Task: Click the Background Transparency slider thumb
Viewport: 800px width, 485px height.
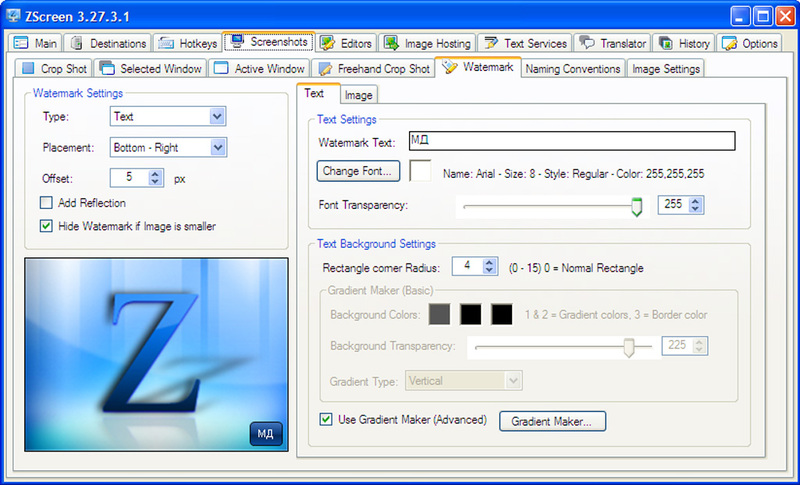Action: click(x=629, y=347)
